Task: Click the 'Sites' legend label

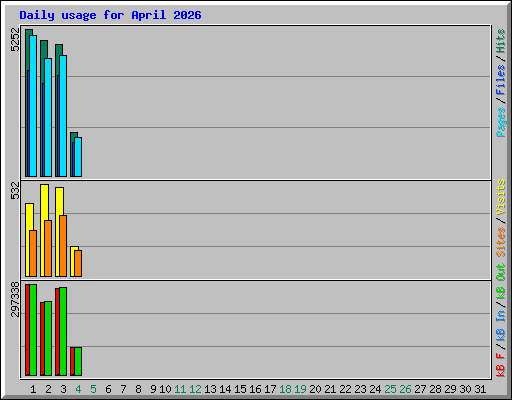Action: click(501, 242)
